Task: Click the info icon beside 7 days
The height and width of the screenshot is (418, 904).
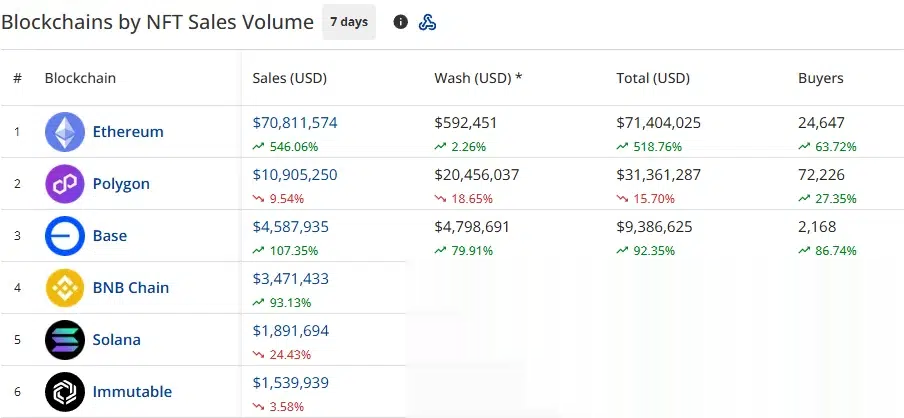Action: point(401,22)
